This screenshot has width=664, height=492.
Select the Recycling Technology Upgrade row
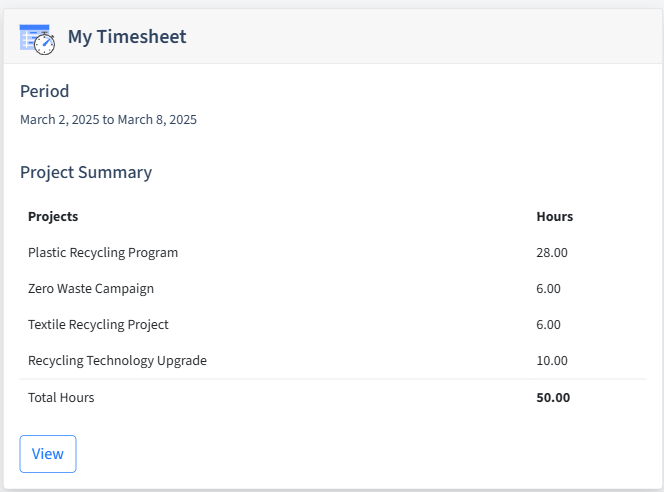click(333, 361)
